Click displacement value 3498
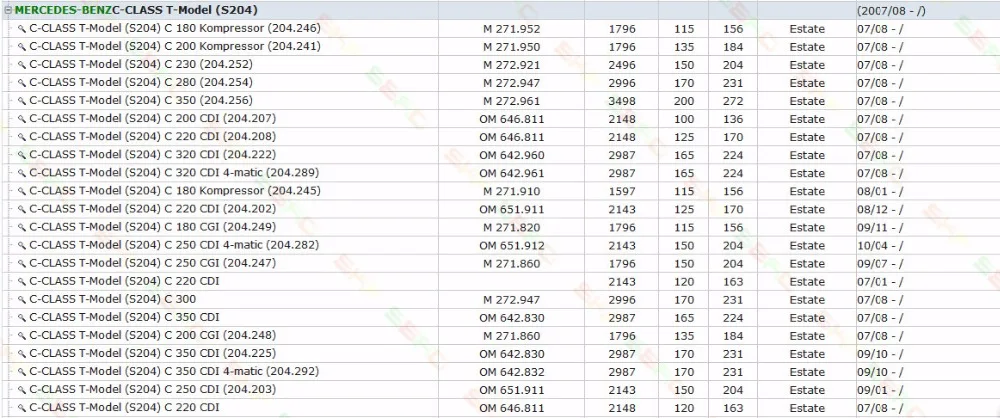Screen dimensions: 1000x418 622,101
